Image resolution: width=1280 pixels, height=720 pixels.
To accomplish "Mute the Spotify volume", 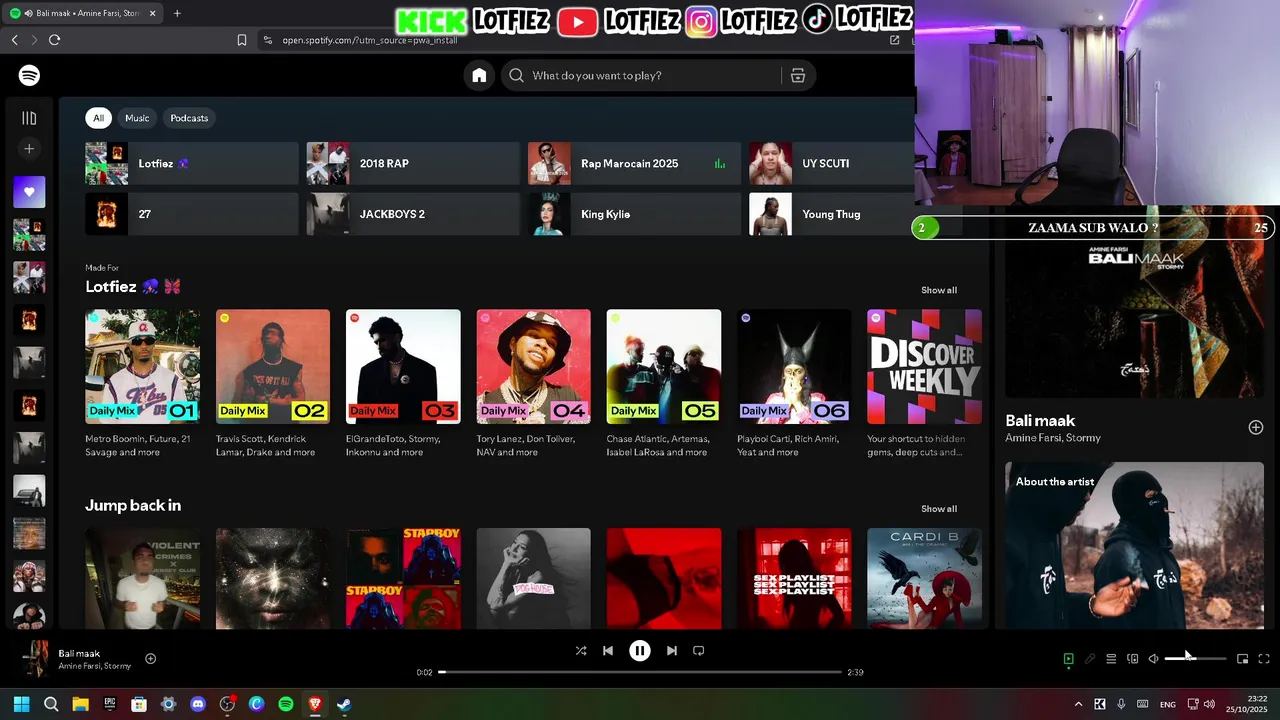I will tap(1154, 659).
